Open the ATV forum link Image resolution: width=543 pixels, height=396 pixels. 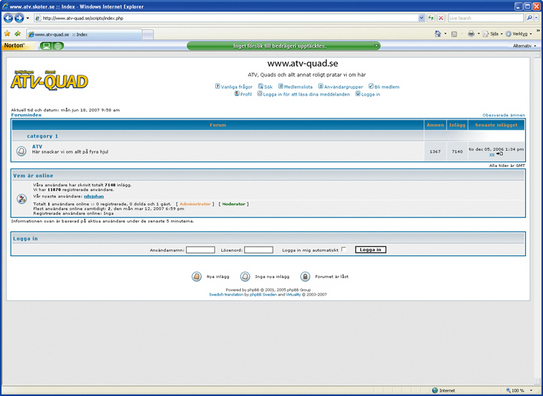click(37, 146)
